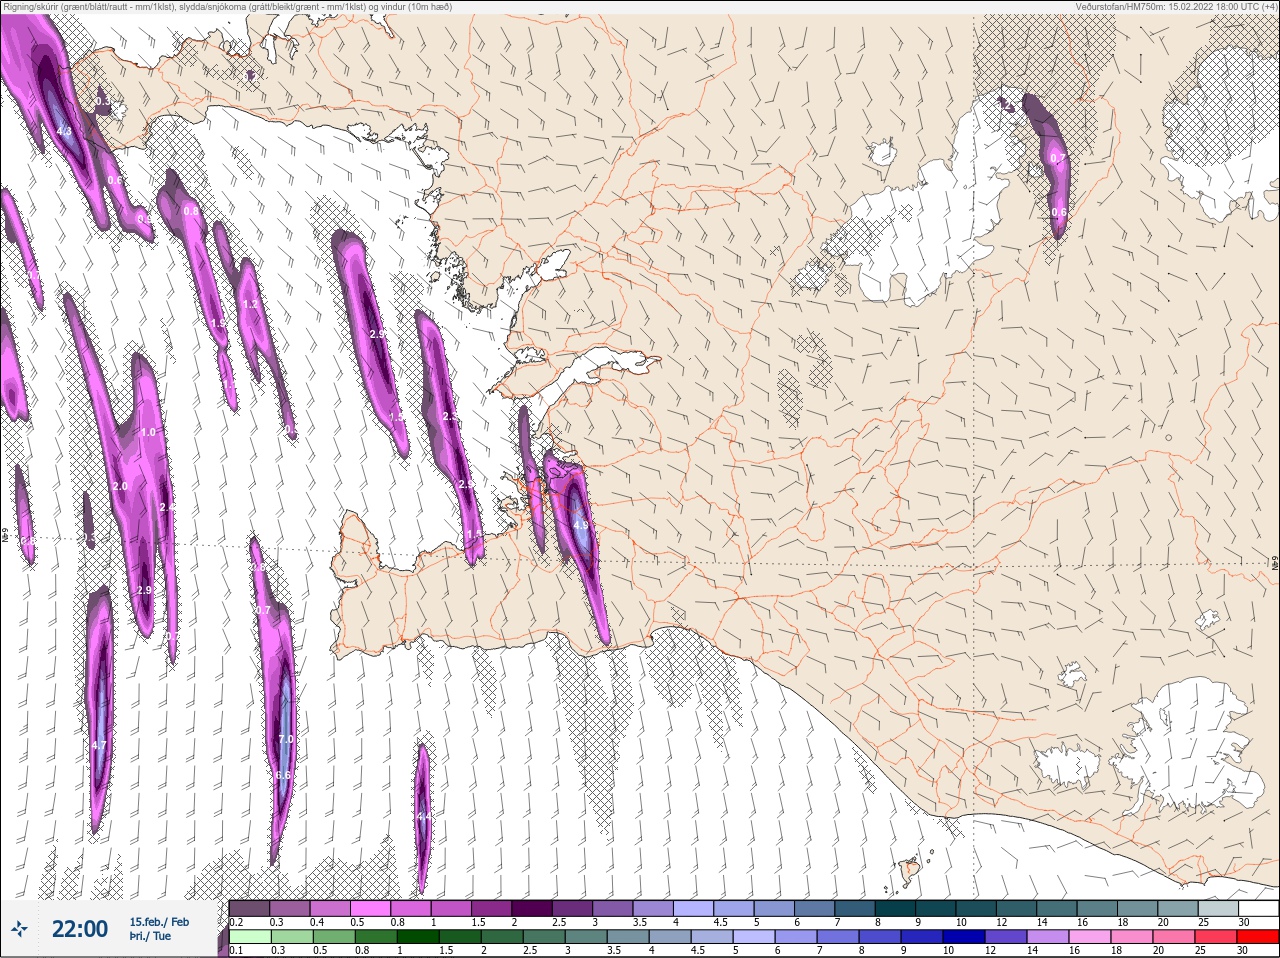Click the '4.9' precipitation value near the coast
Screen dimensions: 1280x958
point(580,524)
